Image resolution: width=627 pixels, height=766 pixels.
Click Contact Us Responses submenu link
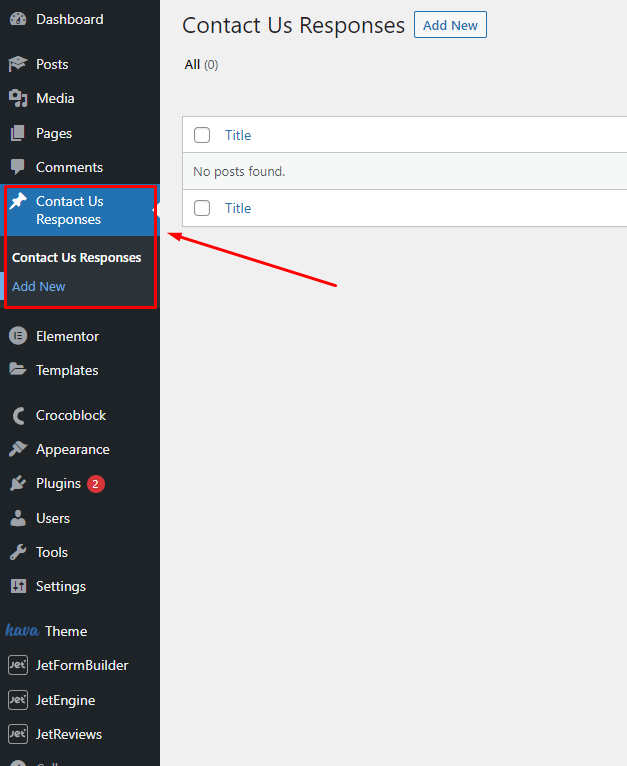pyautogui.click(x=77, y=257)
